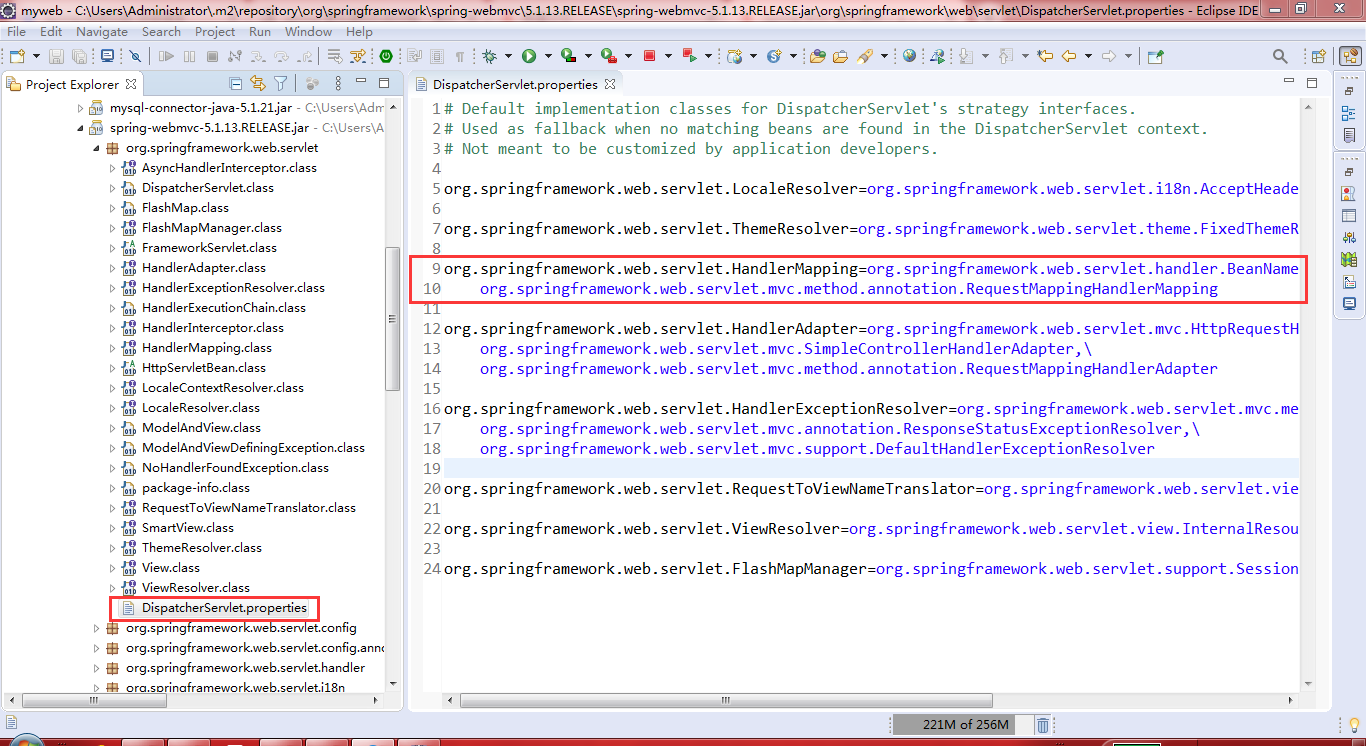
Task: Toggle Link with Editor in Project Explorer
Action: coord(258,84)
